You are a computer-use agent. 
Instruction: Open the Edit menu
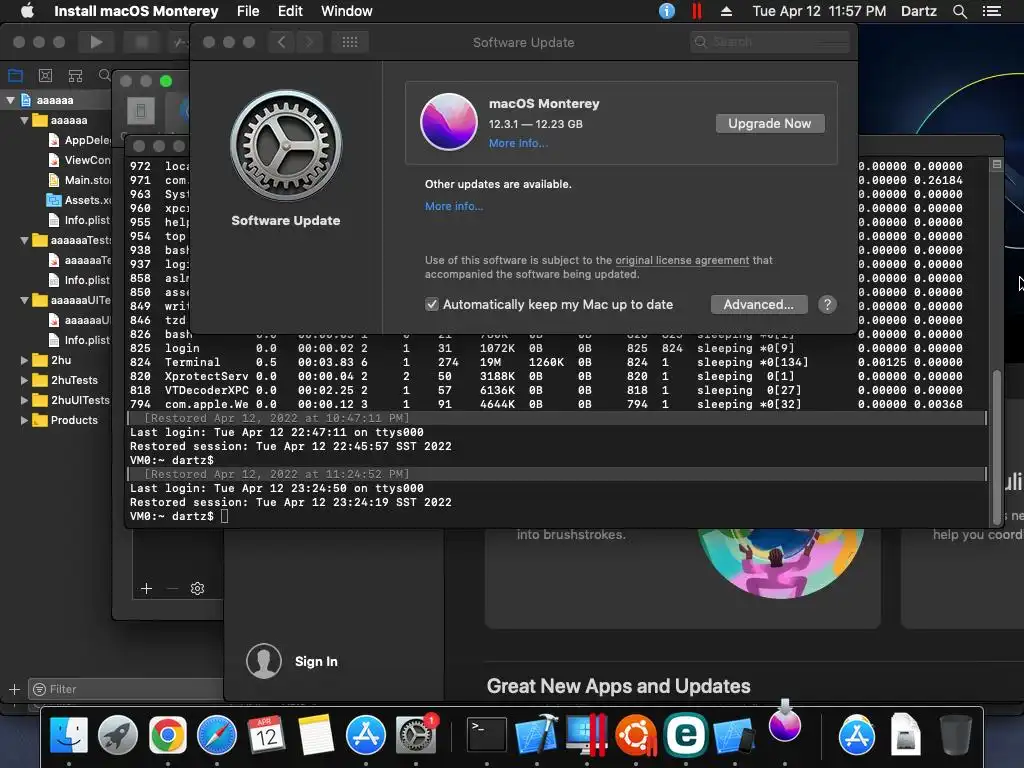pyautogui.click(x=290, y=11)
